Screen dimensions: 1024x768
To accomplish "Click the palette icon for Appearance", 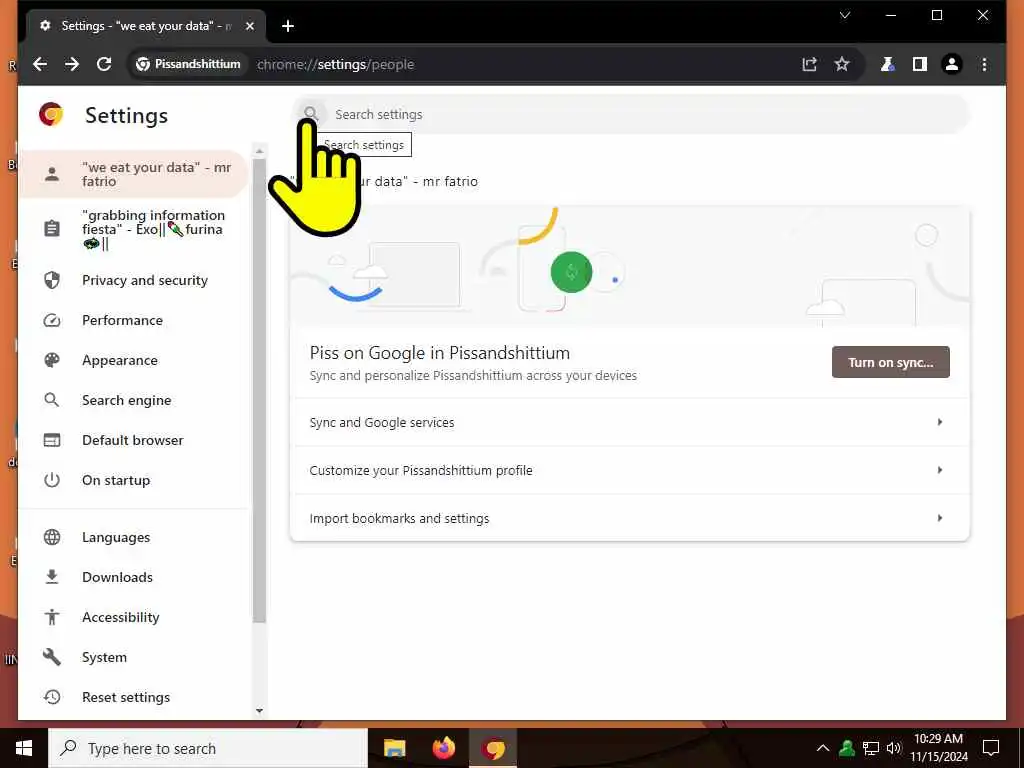I will tap(52, 360).
